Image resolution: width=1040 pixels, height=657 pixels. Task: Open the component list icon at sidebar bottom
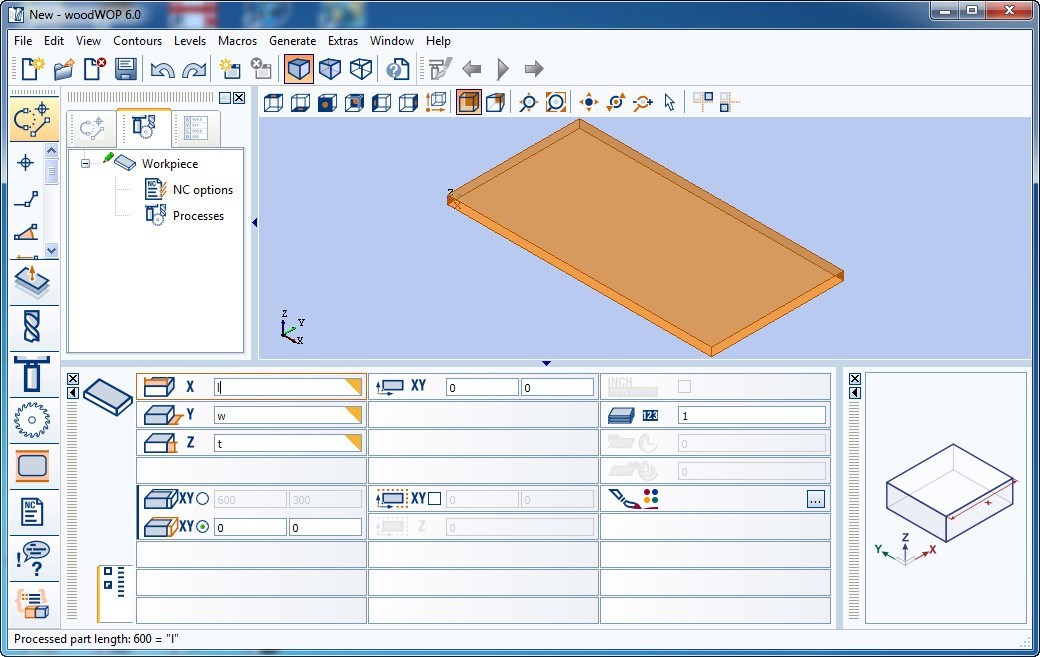click(32, 603)
